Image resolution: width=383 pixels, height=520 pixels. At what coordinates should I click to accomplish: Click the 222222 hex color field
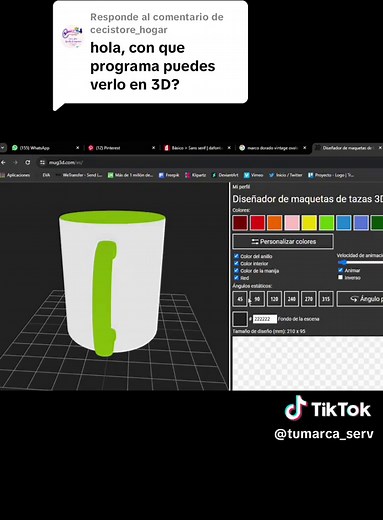pos(265,319)
